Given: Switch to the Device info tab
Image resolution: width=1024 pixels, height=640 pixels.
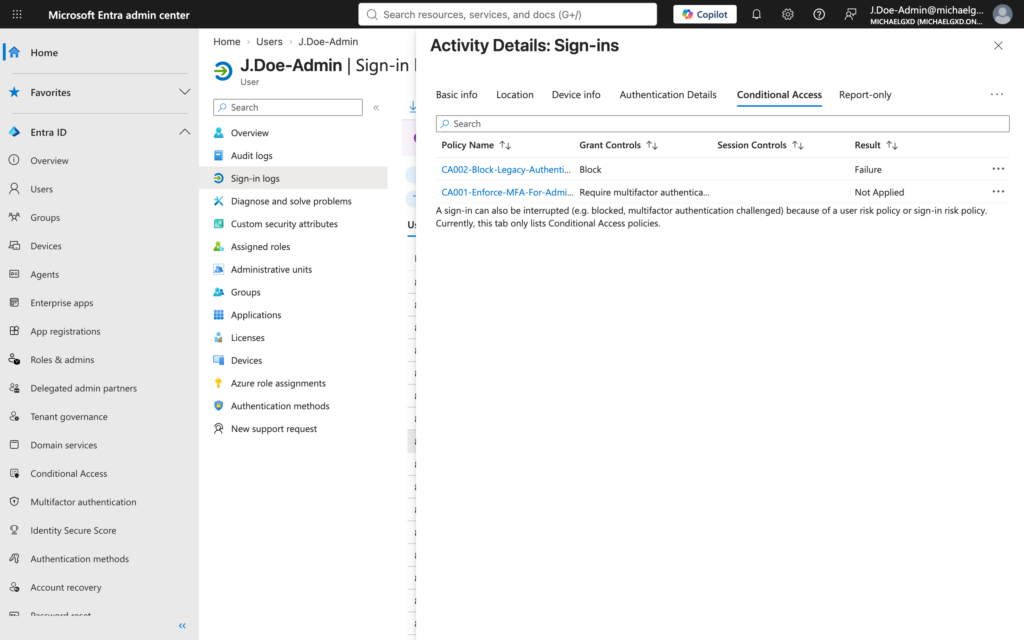Looking at the screenshot, I should (x=576, y=95).
